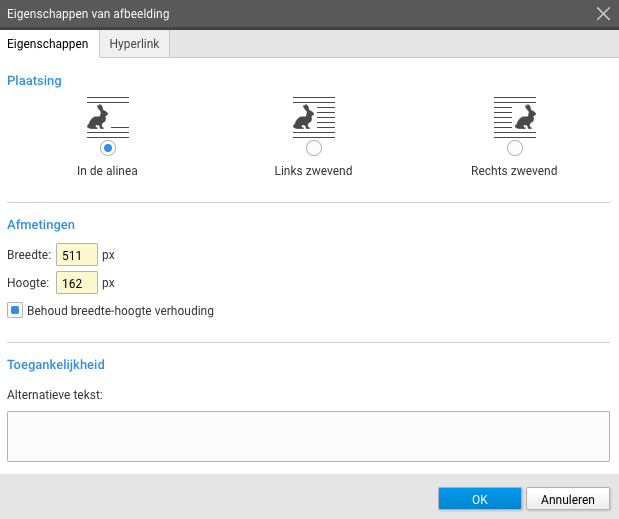Click the 'In de alinea' text label
This screenshot has width=619, height=519.
(107, 171)
